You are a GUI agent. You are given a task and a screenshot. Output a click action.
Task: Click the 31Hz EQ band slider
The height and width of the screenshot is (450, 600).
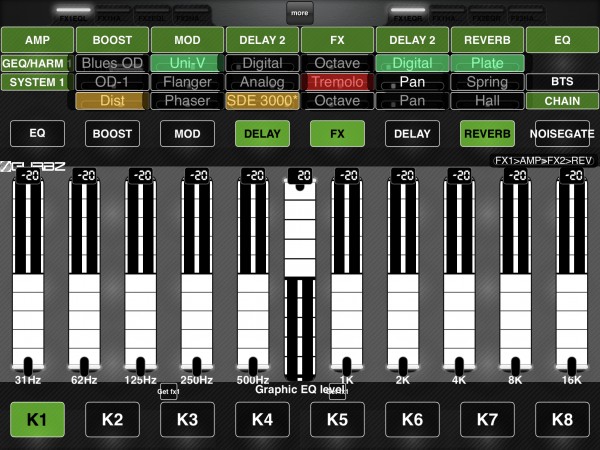click(28, 273)
